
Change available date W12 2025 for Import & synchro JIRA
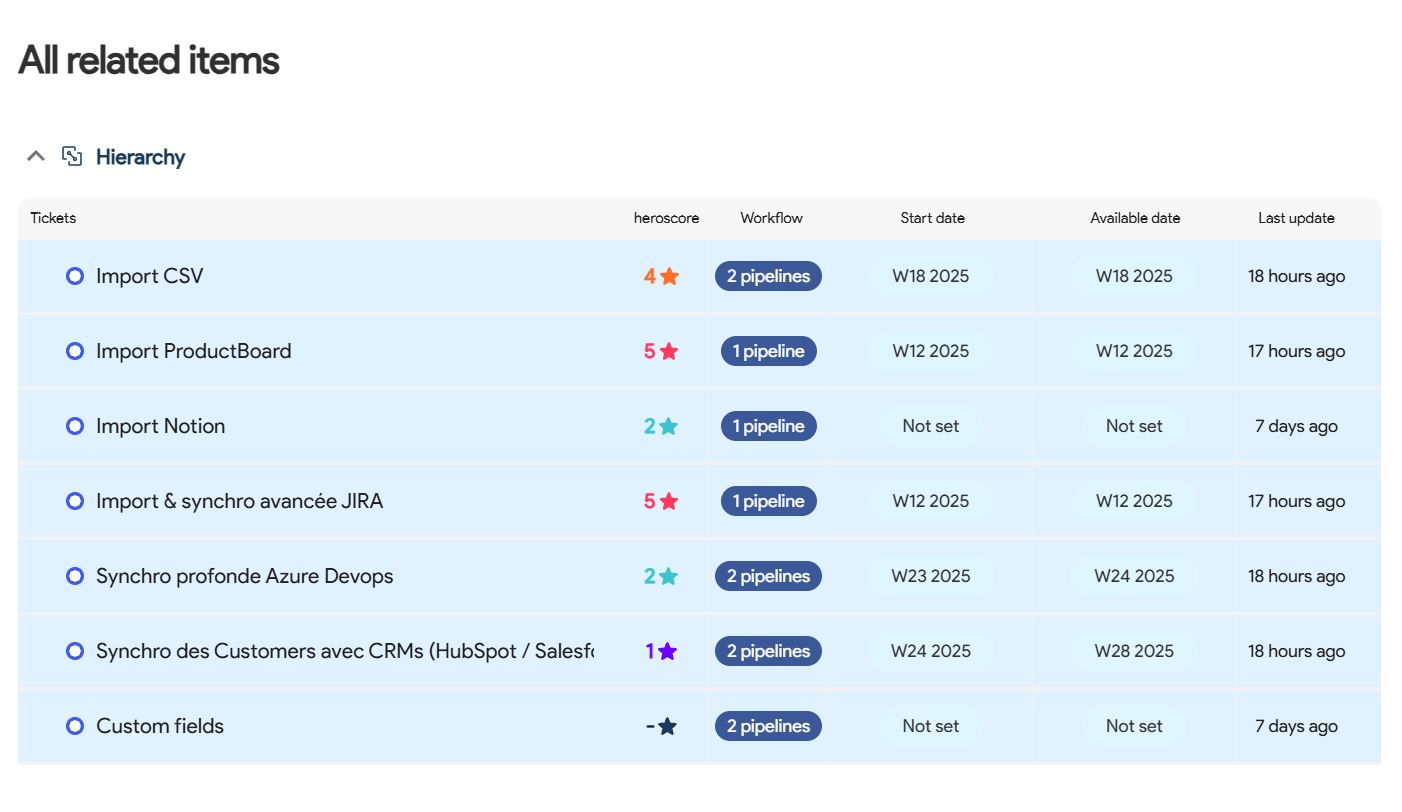pos(1134,501)
